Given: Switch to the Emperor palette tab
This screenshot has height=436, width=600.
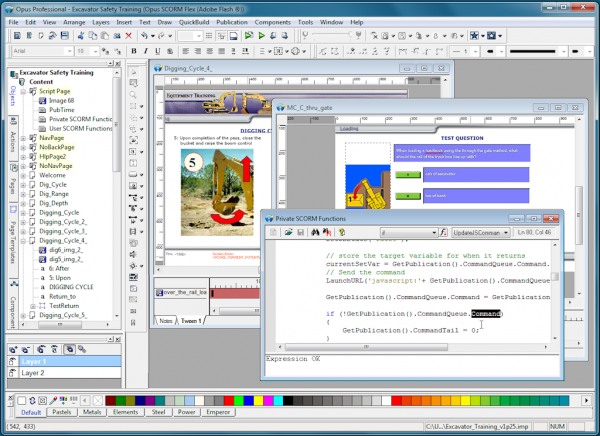Looking at the screenshot, I should [x=218, y=412].
